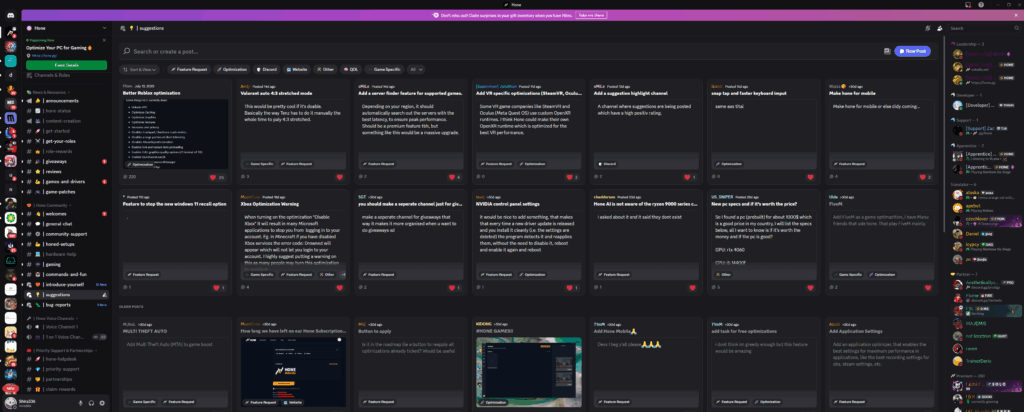Click the New Post button
The image size is (1024, 412).
coord(912,51)
